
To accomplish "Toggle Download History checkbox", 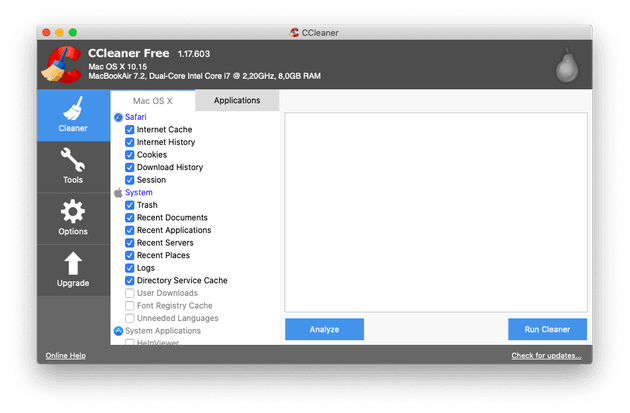I will coord(129,168).
